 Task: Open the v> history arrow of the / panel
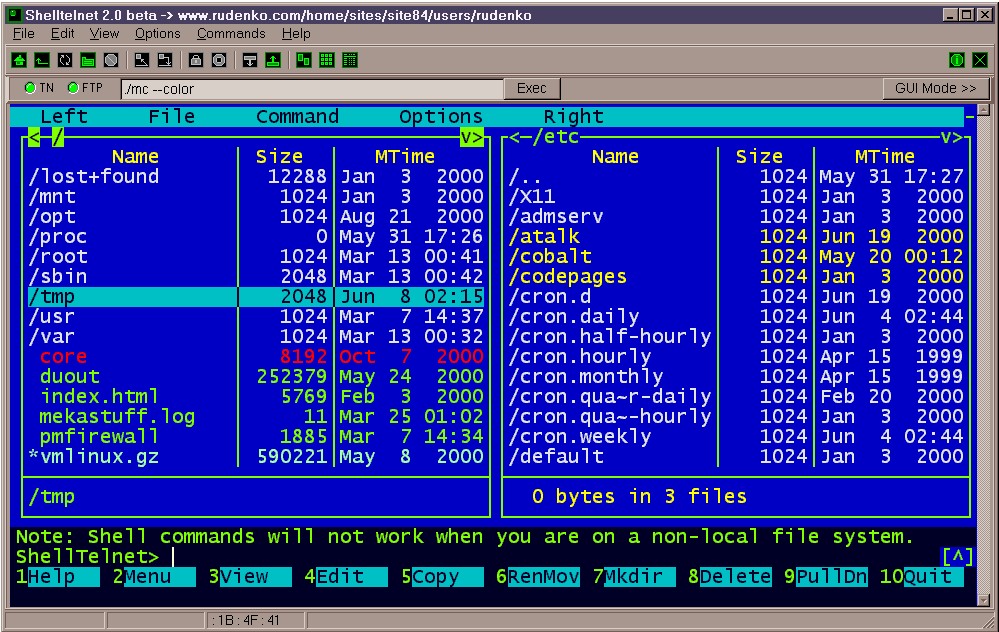tap(471, 137)
